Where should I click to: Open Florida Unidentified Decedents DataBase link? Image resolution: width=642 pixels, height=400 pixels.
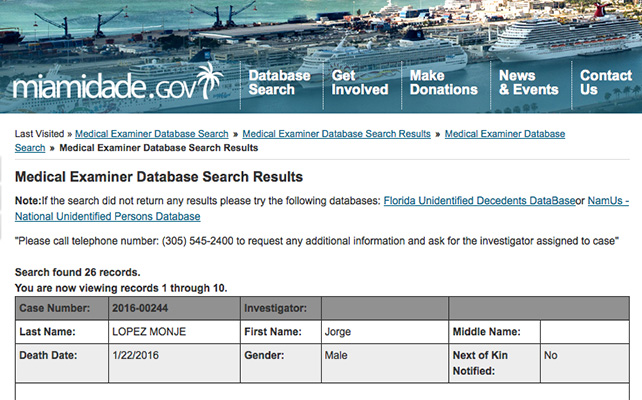(x=479, y=201)
